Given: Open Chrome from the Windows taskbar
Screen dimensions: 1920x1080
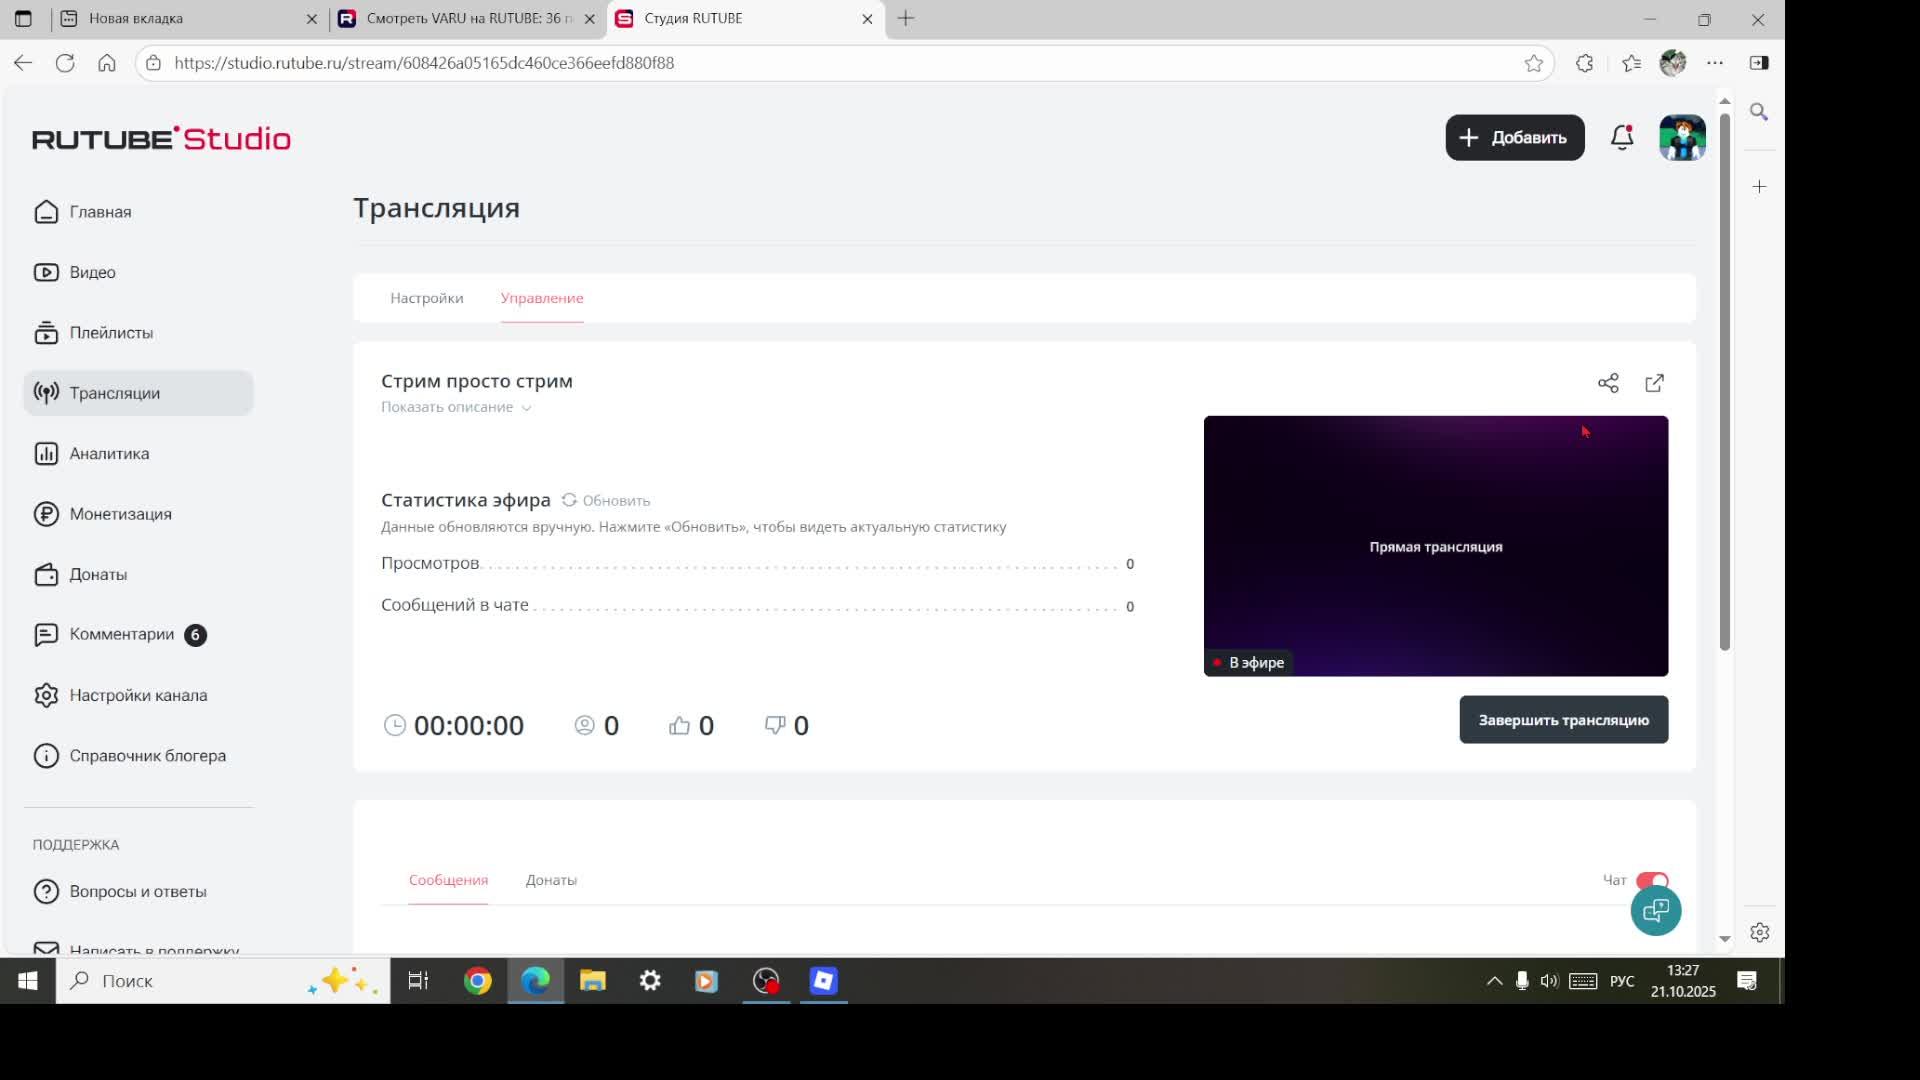Looking at the screenshot, I should pyautogui.click(x=478, y=981).
